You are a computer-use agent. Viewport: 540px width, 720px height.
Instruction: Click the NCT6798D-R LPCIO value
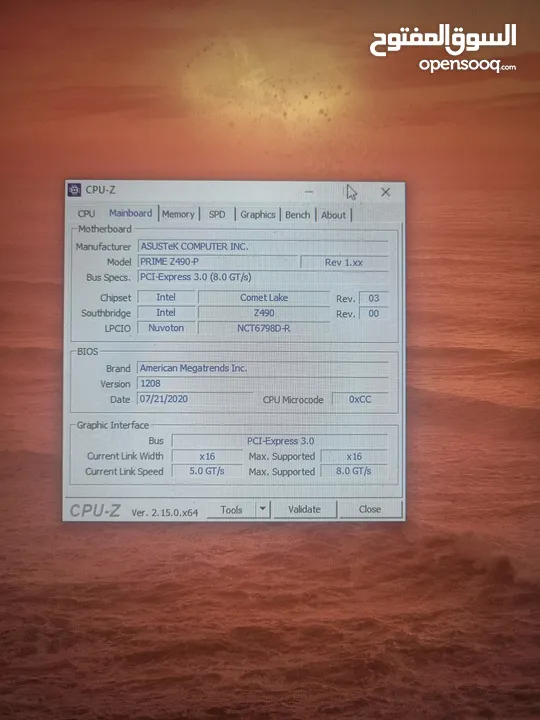coord(264,328)
